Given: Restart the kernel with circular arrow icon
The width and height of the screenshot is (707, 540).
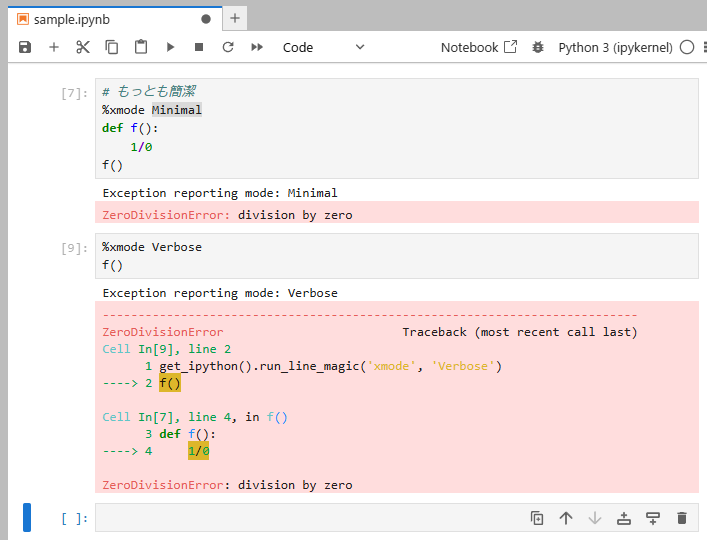Looking at the screenshot, I should (228, 47).
